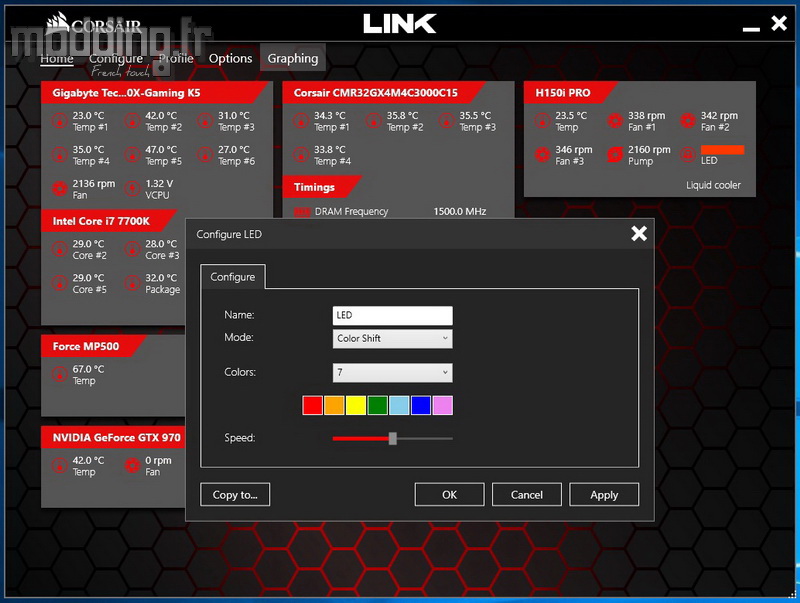800x603 pixels.
Task: Click the "1500.0 MHz" DRAM frequency value
Action: [459, 212]
